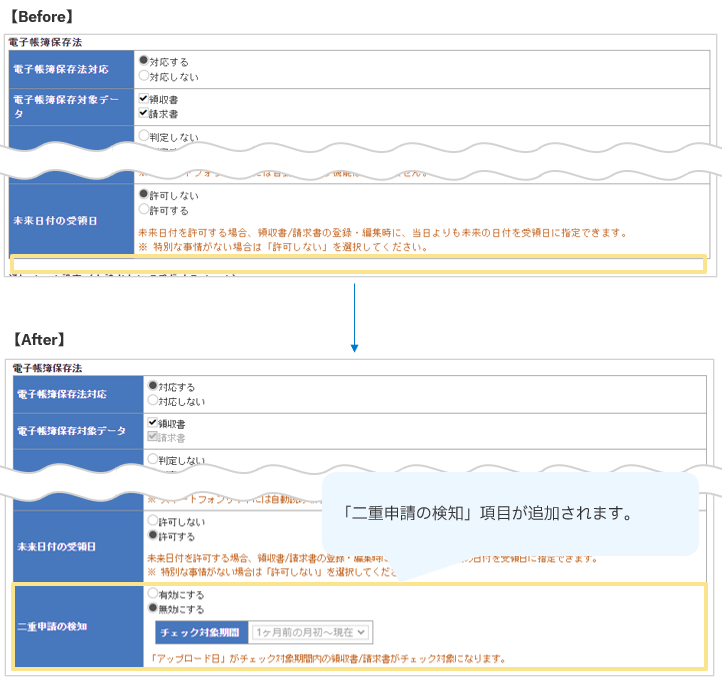Uncheck 領収書 checkbox in Before section
This screenshot has height=681, width=722.
pyautogui.click(x=144, y=99)
